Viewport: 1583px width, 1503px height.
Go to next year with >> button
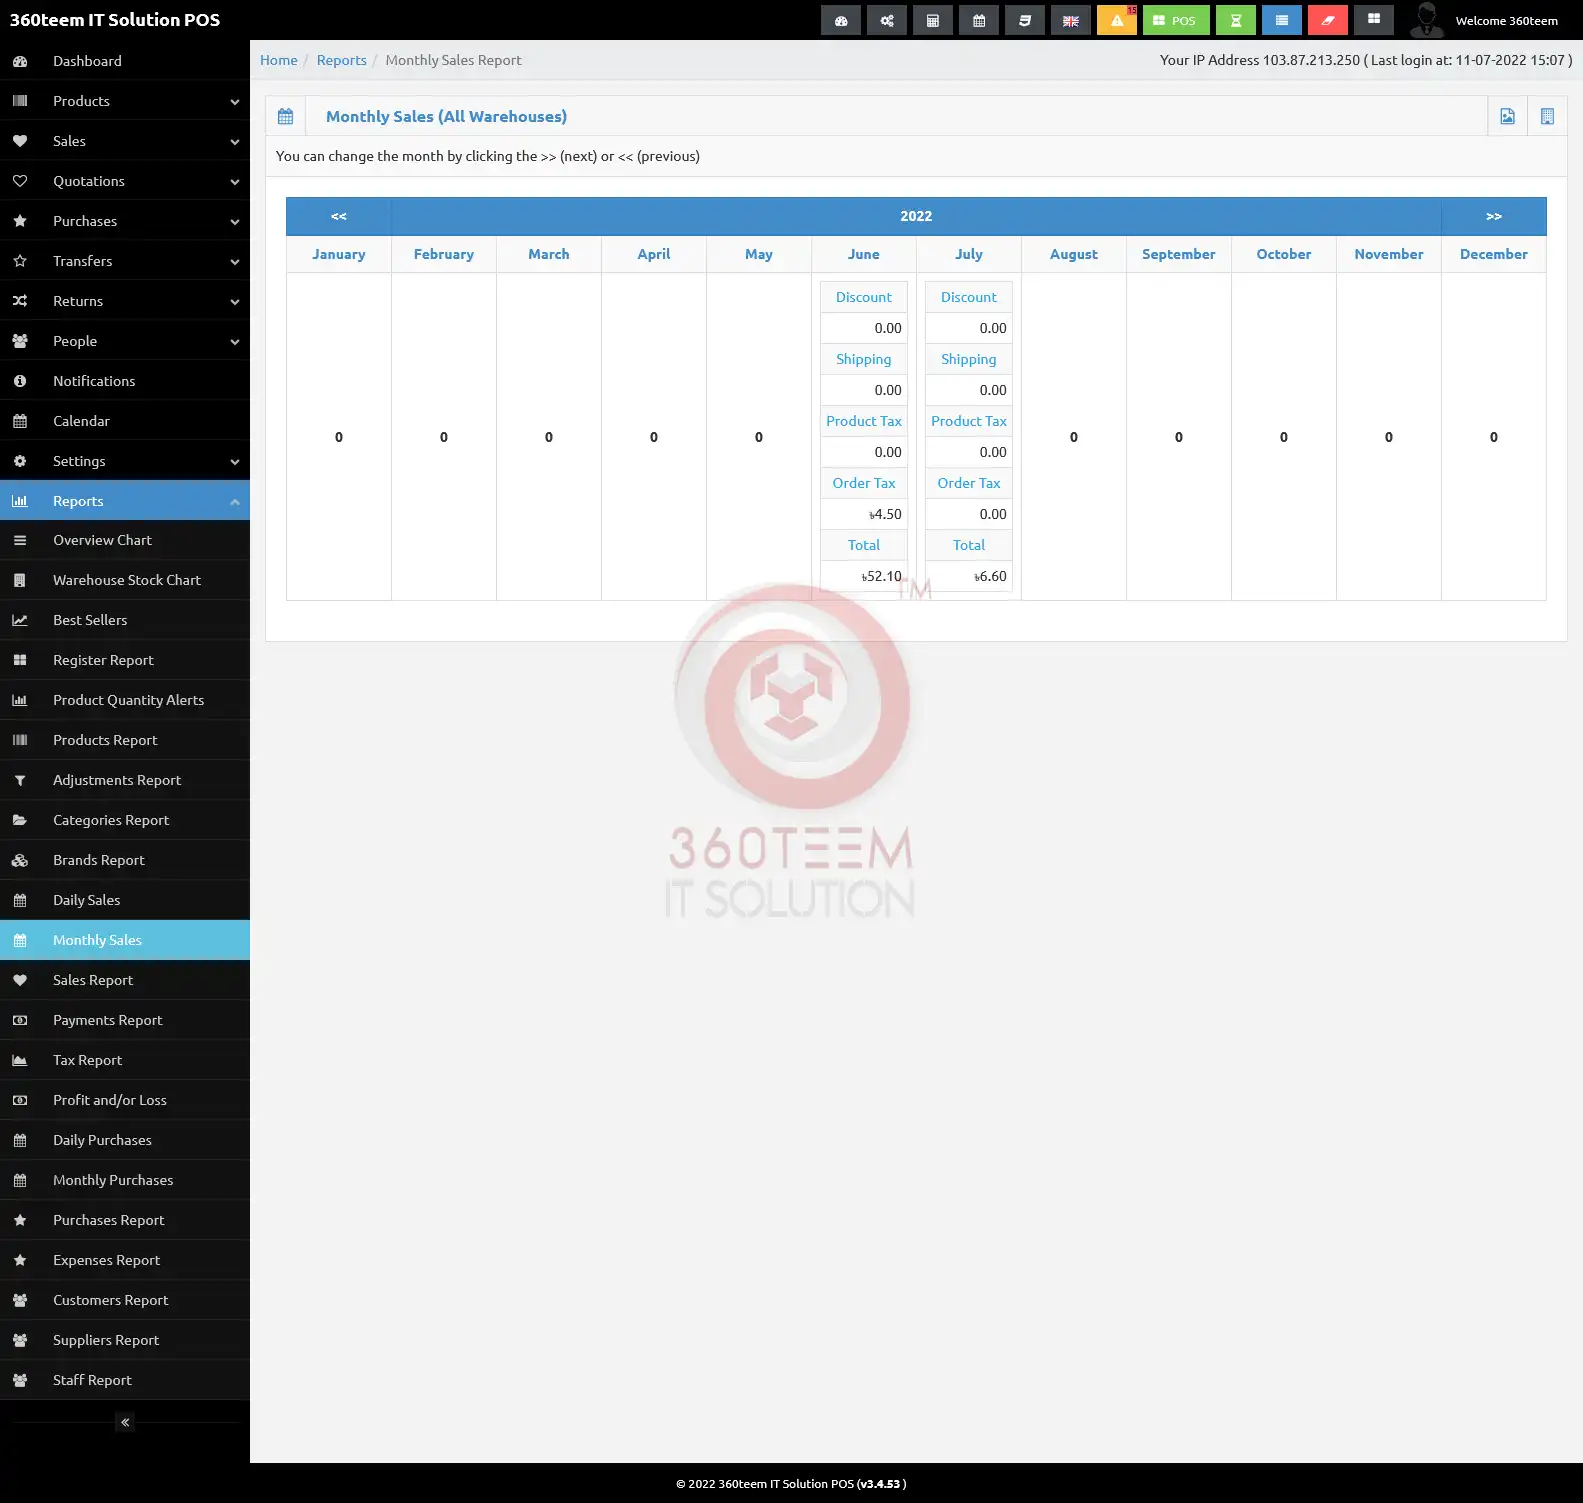pos(1494,216)
